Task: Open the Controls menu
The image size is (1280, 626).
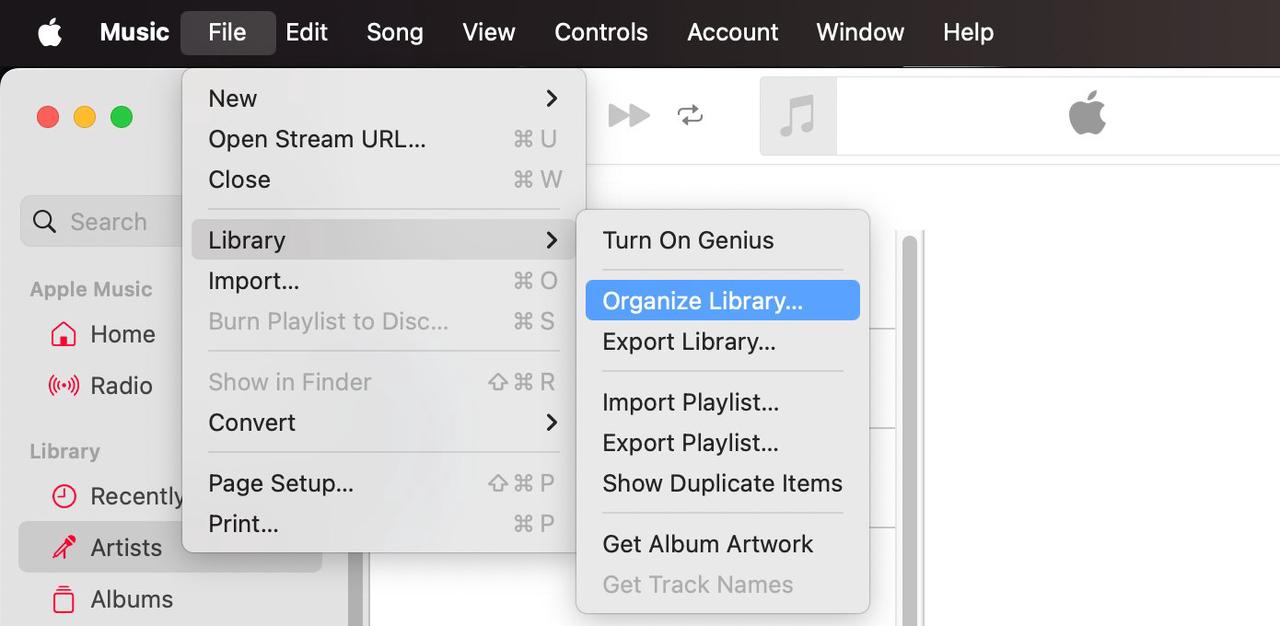Action: tap(600, 31)
